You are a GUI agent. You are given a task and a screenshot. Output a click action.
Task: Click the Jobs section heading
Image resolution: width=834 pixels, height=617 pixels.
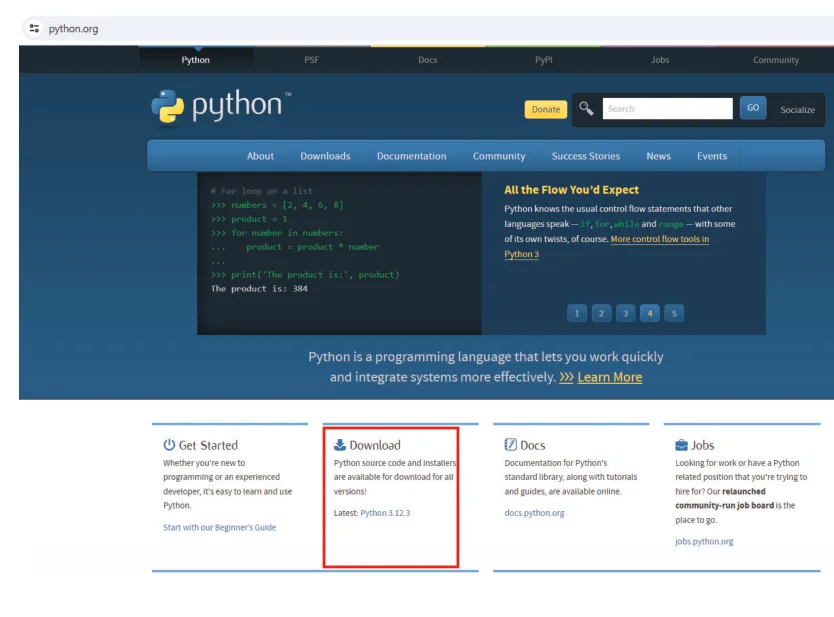702,445
